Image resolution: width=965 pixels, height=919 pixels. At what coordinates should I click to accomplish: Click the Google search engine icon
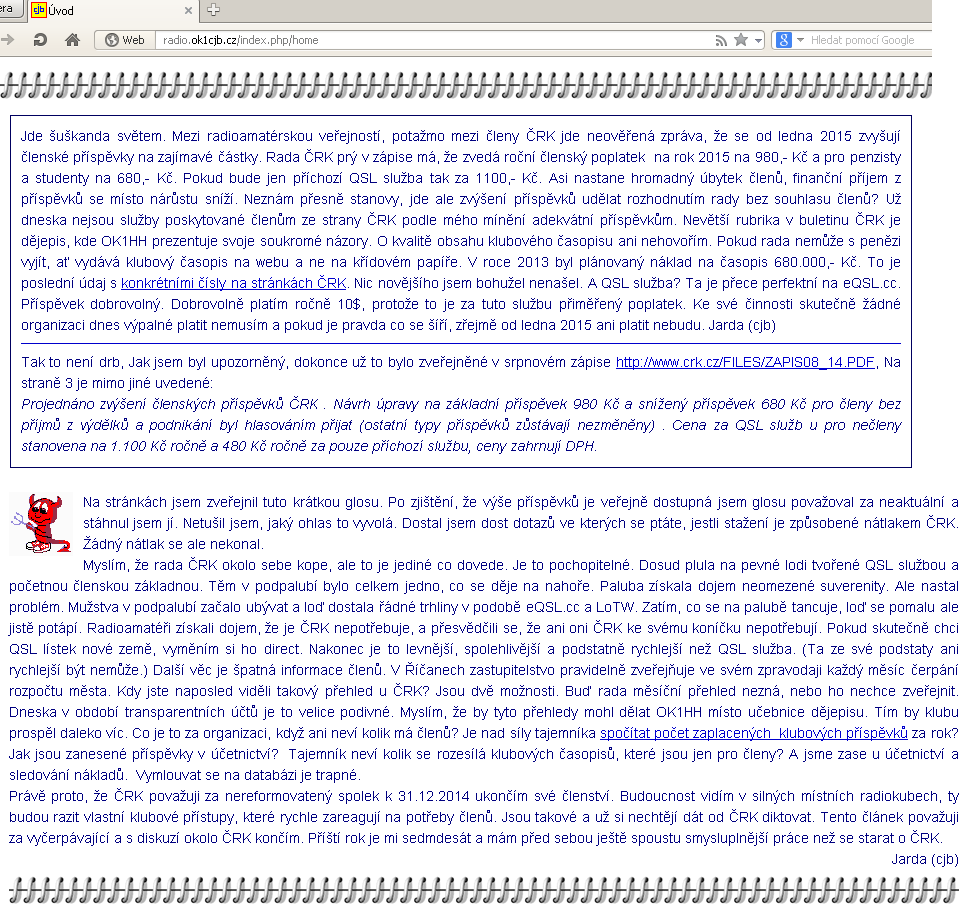[783, 40]
